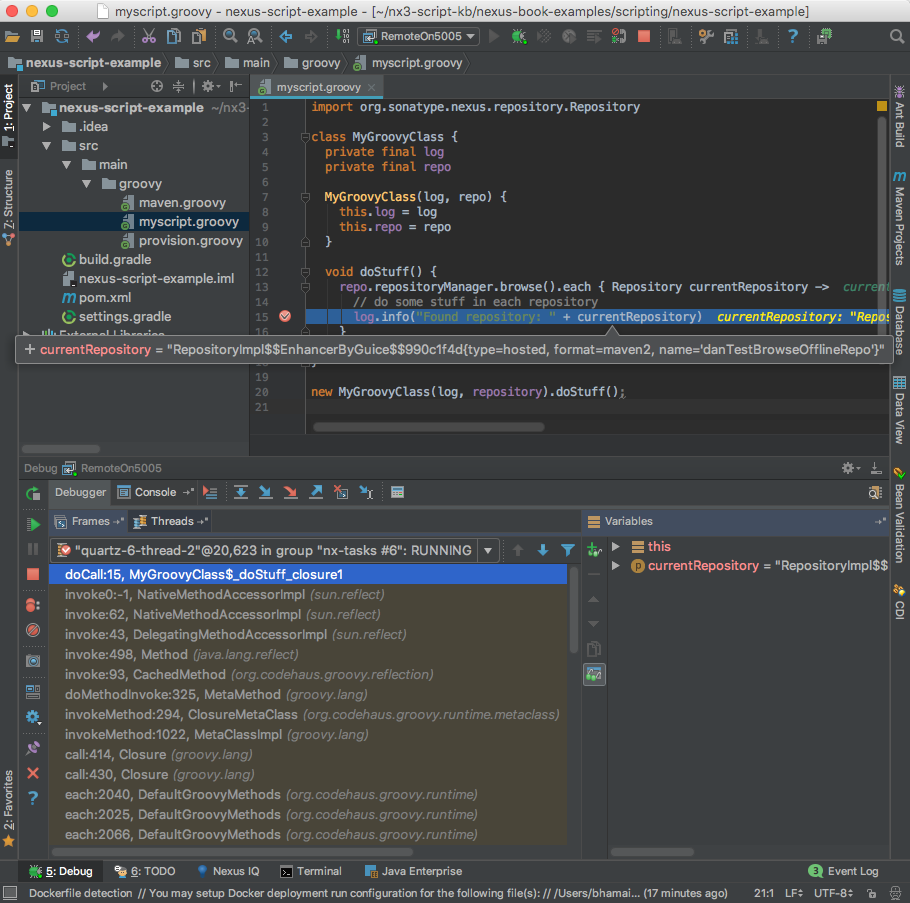Viewport: 910px width, 903px height.
Task: Click the Mute Breakpoints icon
Action: [33, 630]
